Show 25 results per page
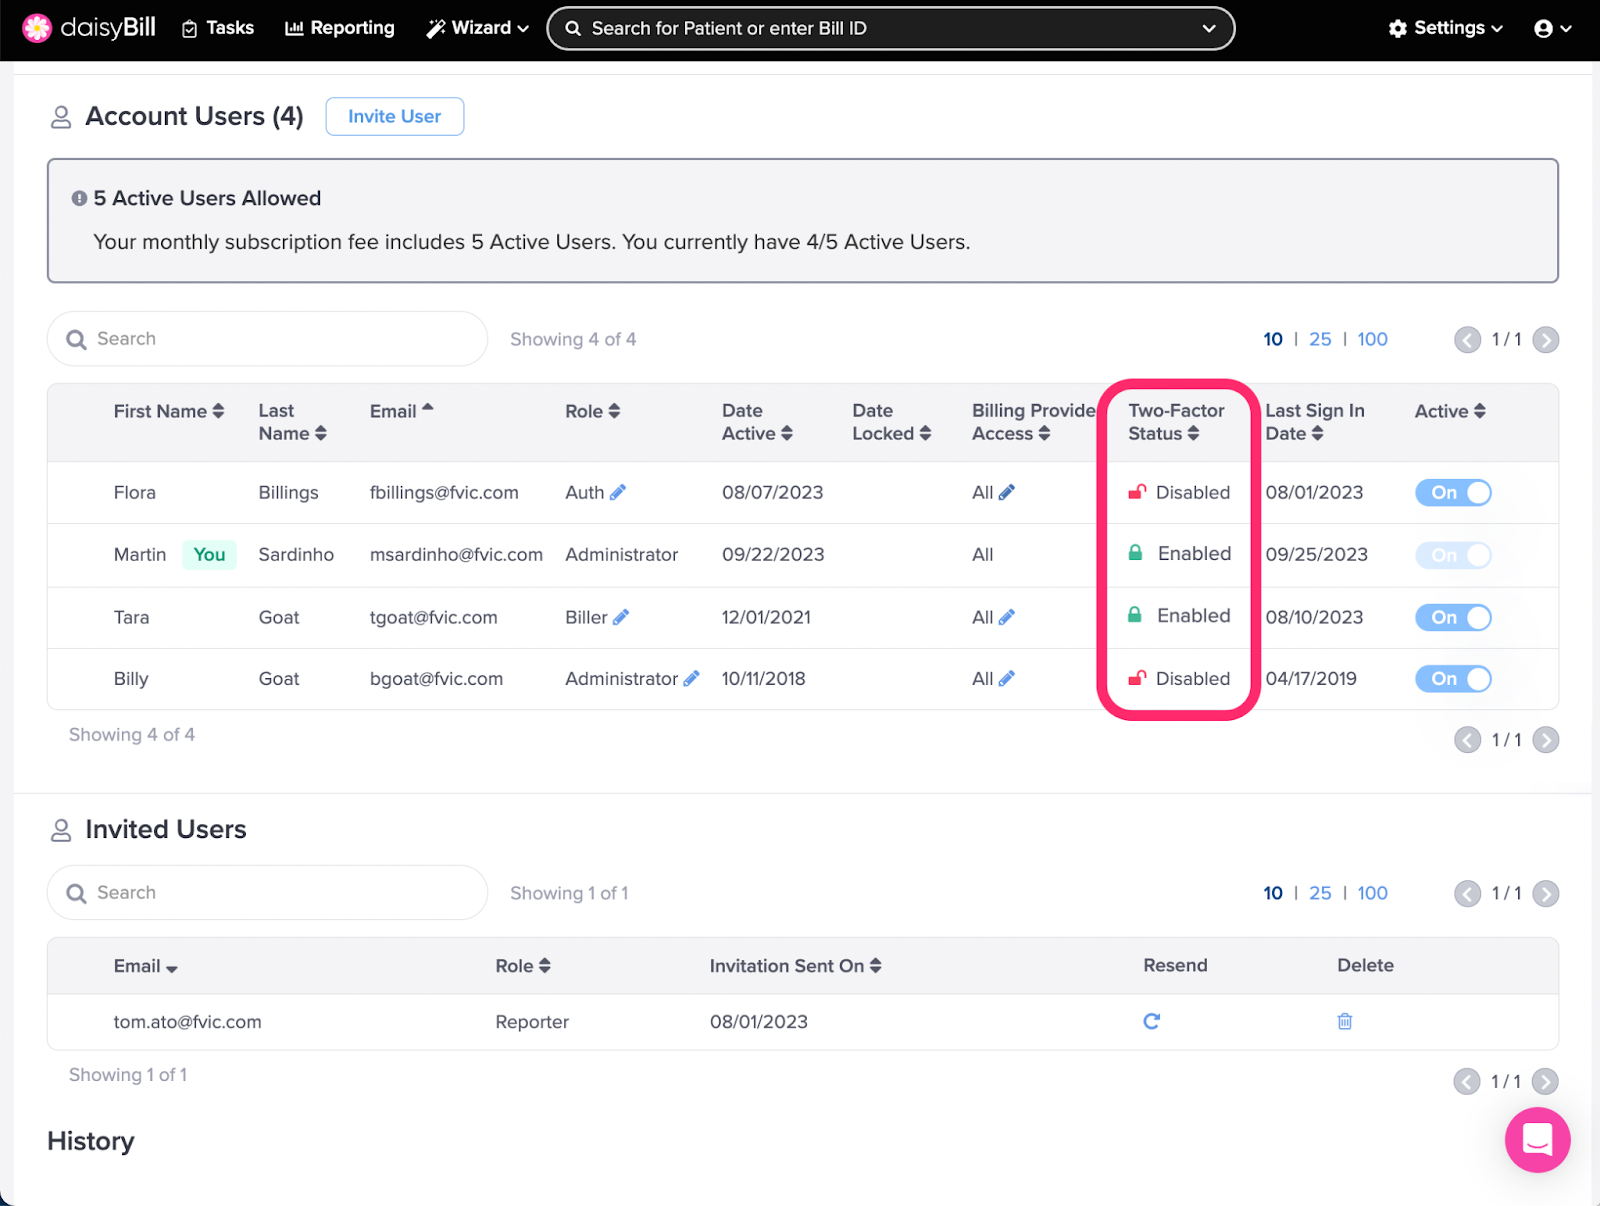 pyautogui.click(x=1320, y=339)
